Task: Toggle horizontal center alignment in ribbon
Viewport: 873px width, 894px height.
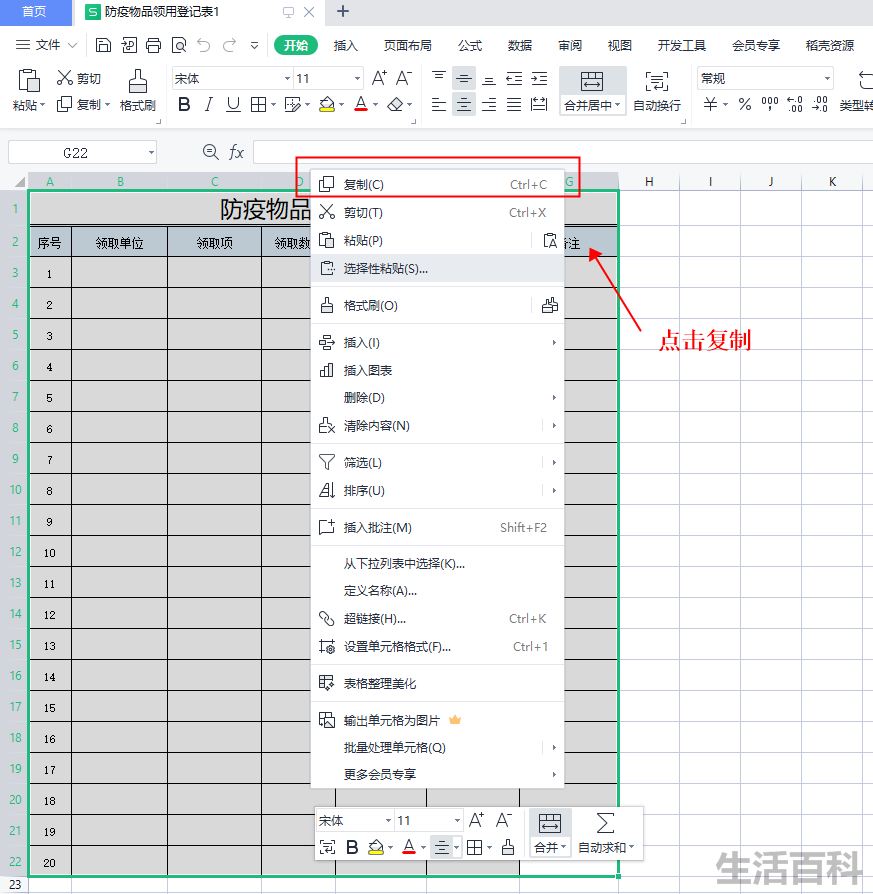Action: coord(464,104)
